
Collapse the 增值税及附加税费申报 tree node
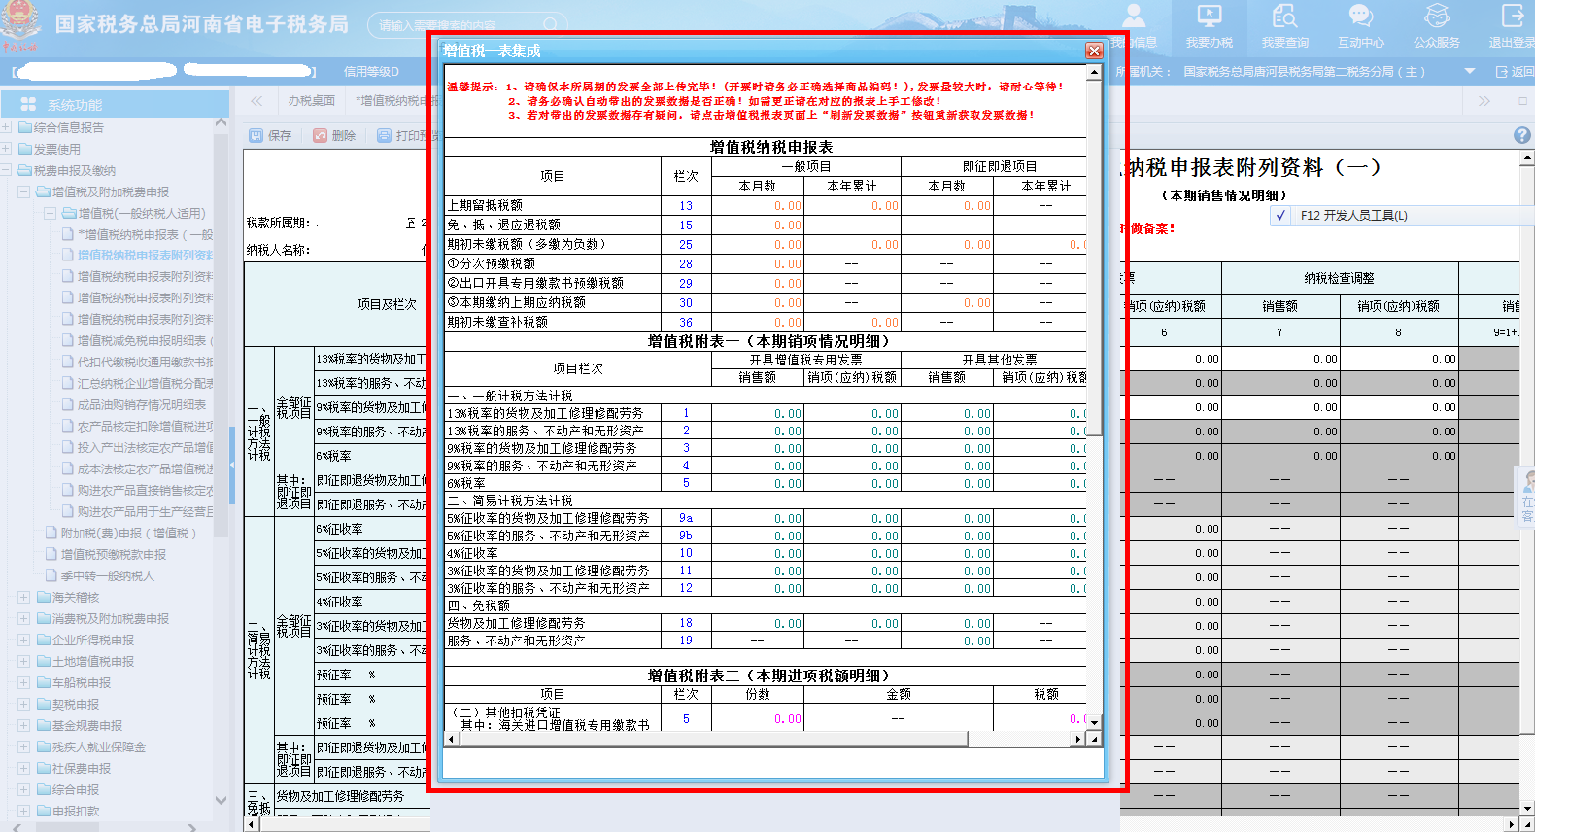tap(23, 192)
